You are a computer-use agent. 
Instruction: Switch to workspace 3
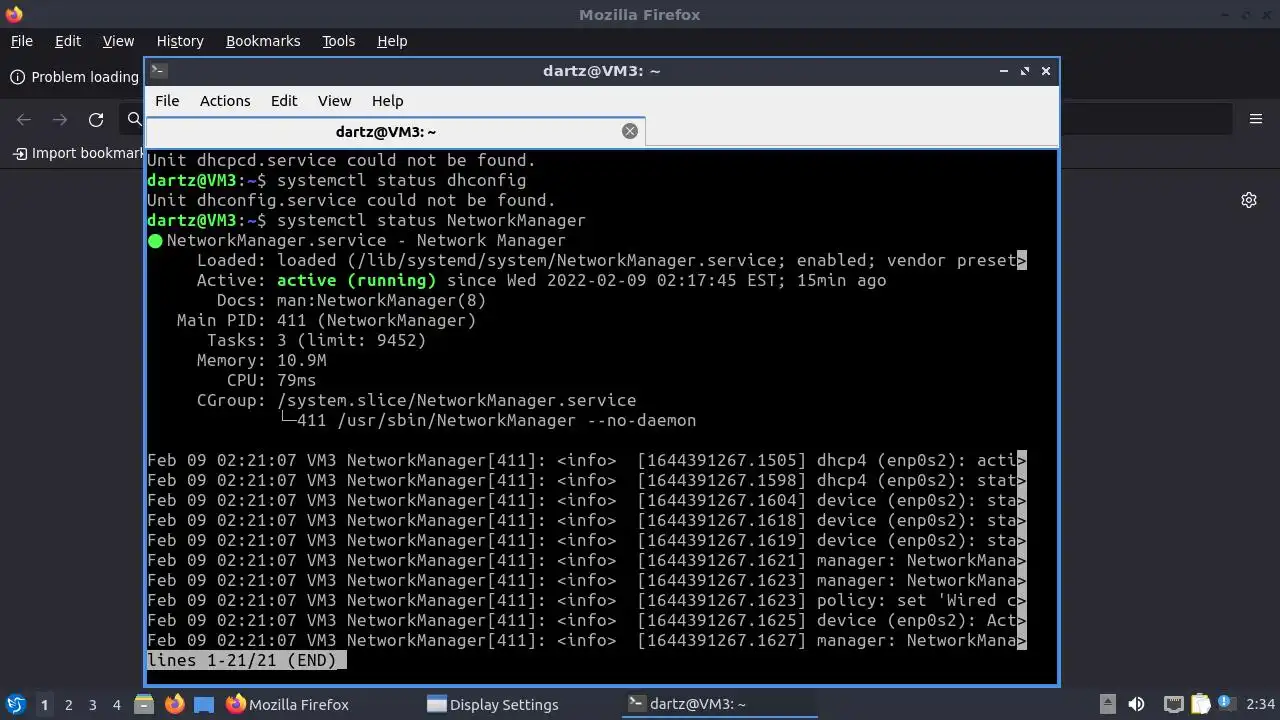tap(92, 705)
